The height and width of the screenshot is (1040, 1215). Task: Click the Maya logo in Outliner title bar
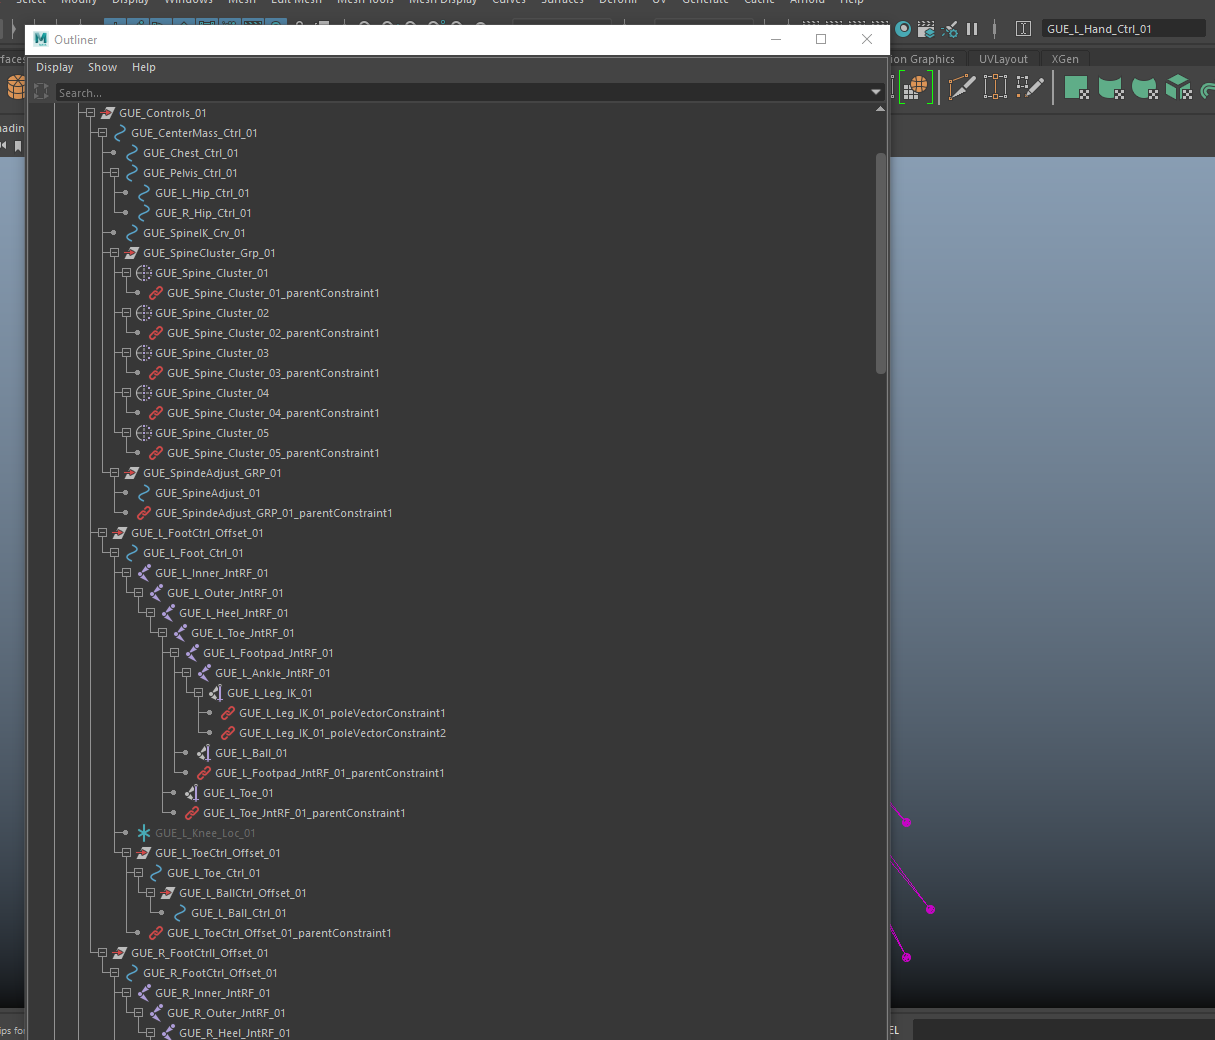point(41,39)
